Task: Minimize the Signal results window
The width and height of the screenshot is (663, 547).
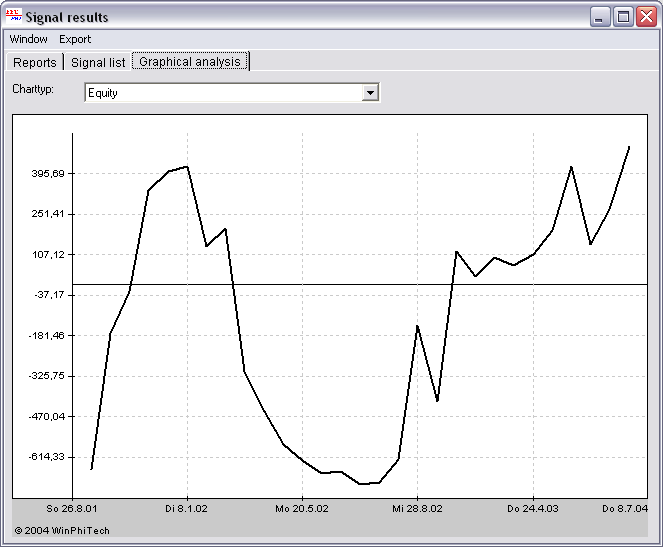Action: [600, 17]
